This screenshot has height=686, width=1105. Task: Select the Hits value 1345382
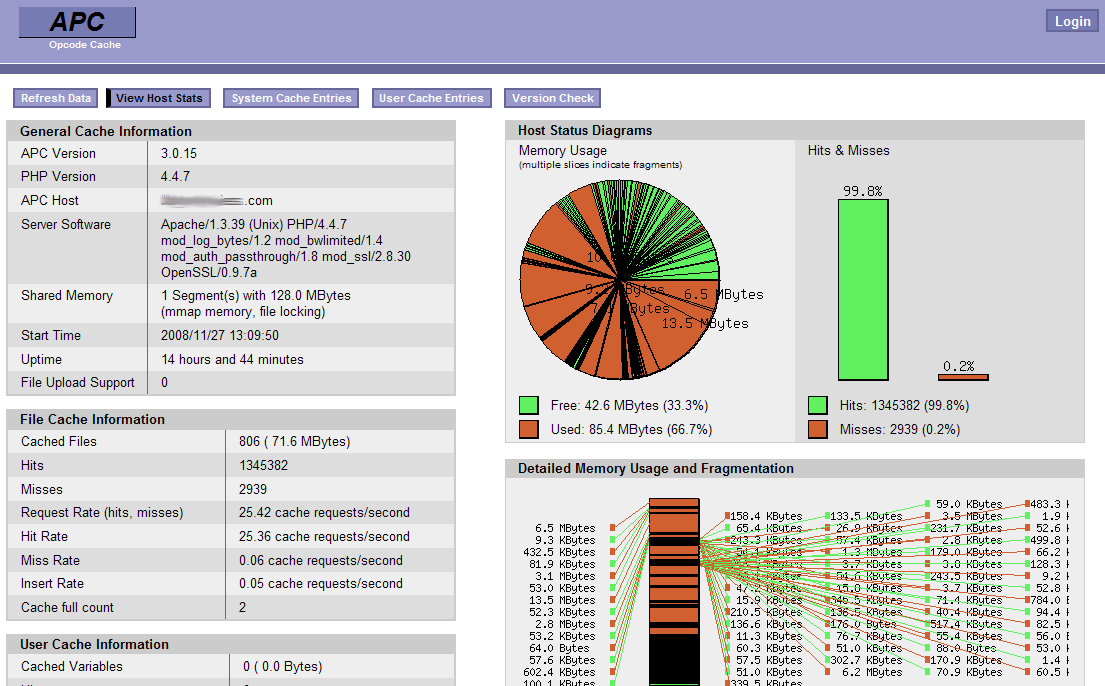264,465
